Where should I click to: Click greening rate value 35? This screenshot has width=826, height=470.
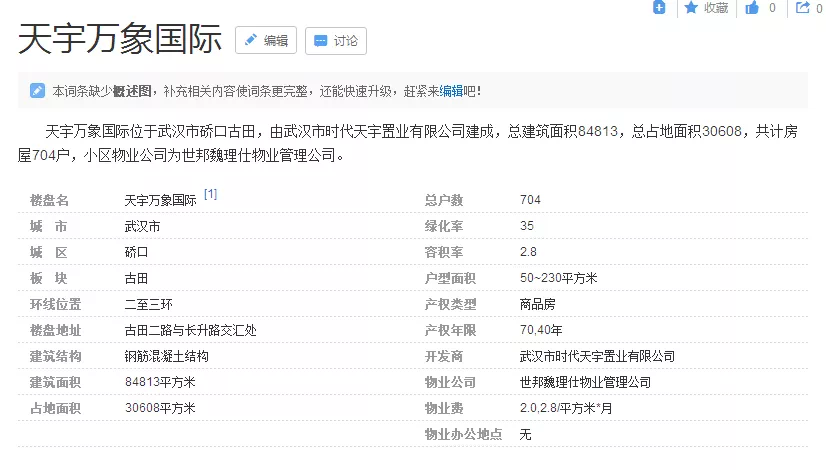(x=527, y=226)
